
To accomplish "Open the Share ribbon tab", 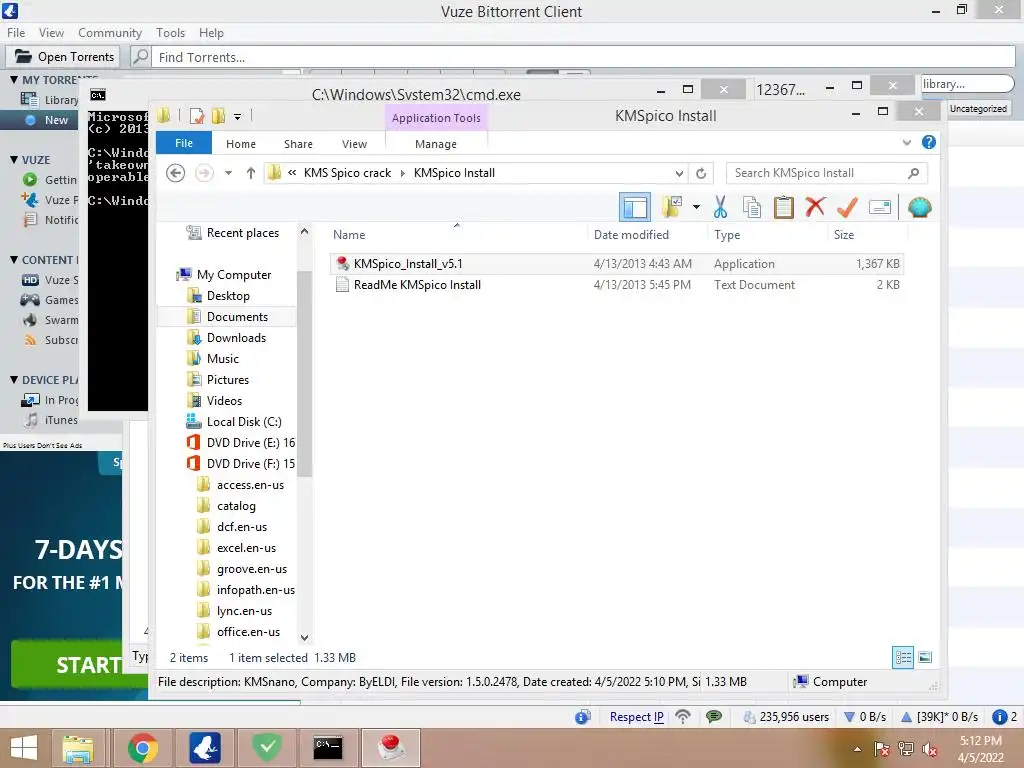I will click(x=298, y=144).
